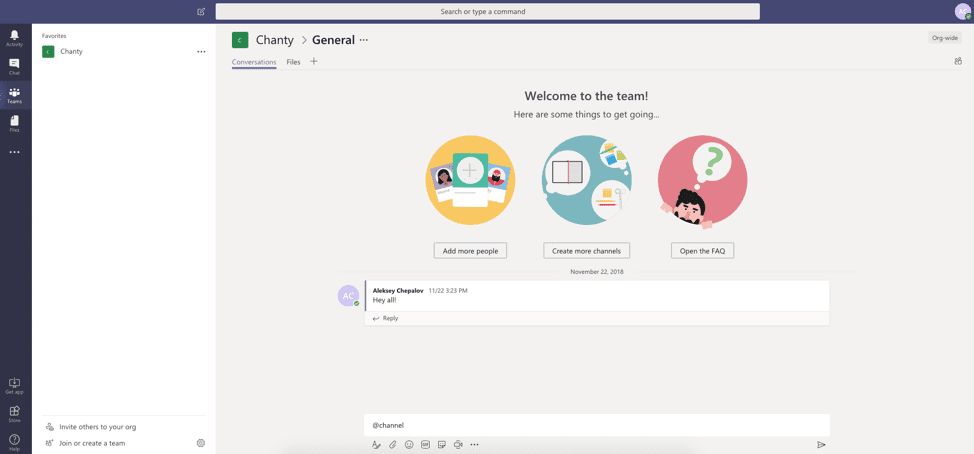The width and height of the screenshot is (974, 454).
Task: Open the emoji picker
Action: [409, 444]
